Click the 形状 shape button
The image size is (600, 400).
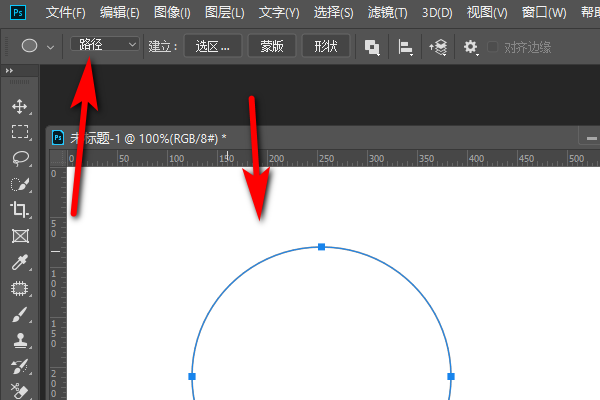[x=326, y=46]
